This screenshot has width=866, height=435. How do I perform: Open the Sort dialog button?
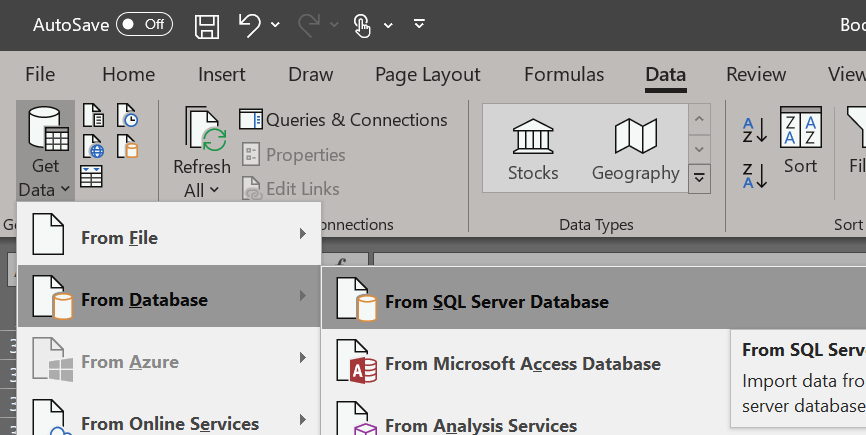pos(801,141)
